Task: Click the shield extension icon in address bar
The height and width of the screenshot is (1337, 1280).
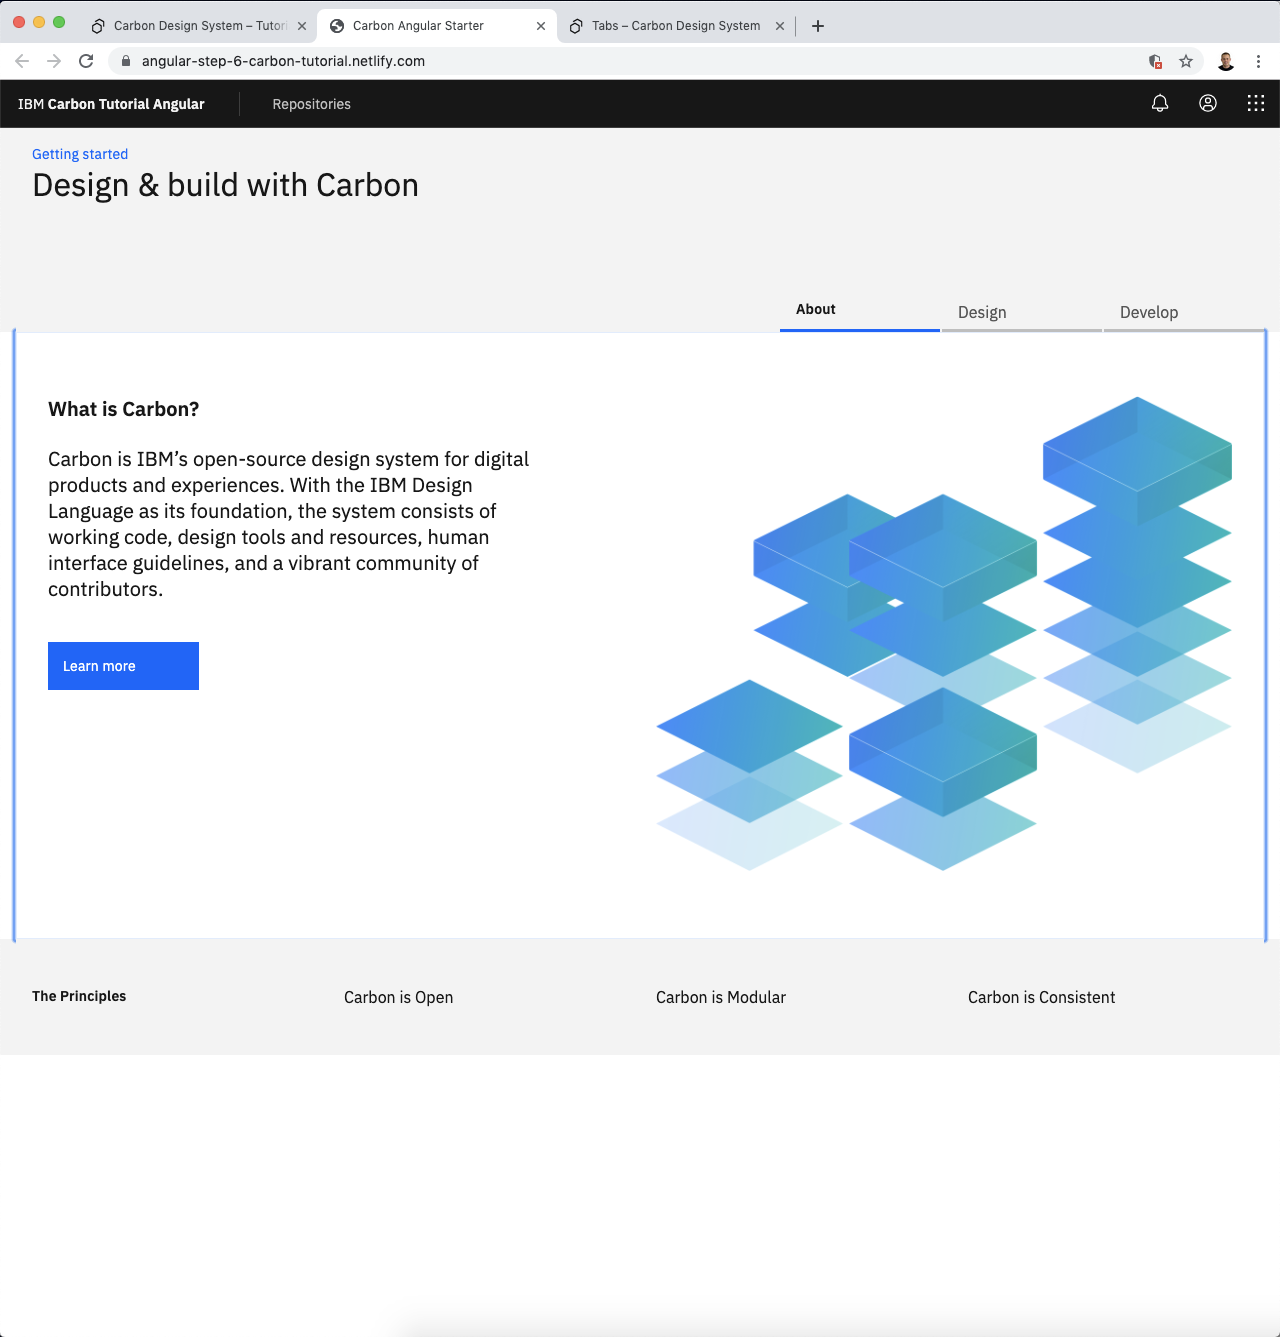Action: [1155, 61]
